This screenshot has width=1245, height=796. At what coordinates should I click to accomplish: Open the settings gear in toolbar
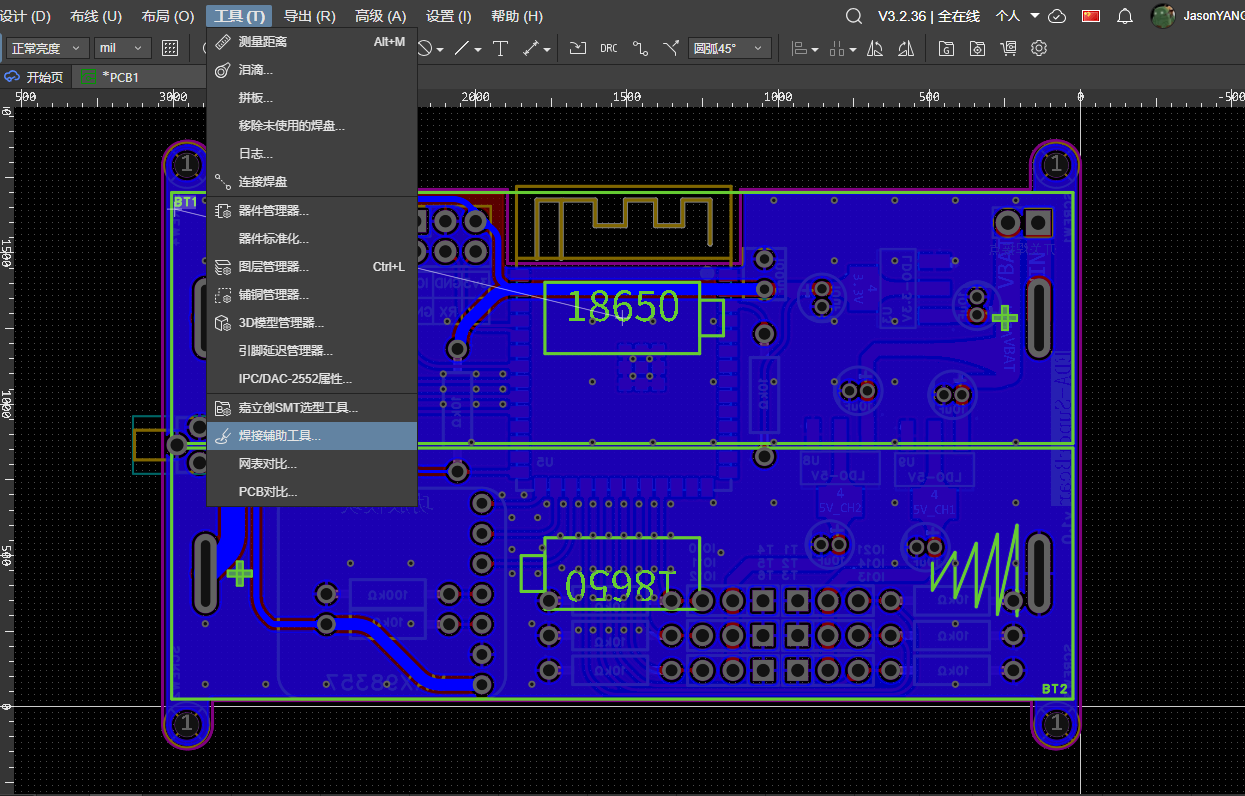click(x=1039, y=48)
